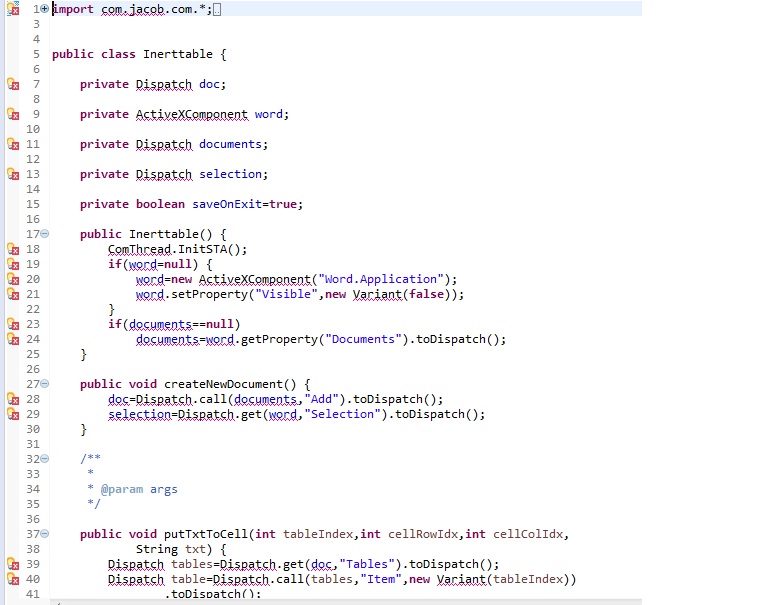Screen dimensions: 768x605
Task: Click the folded-import placeholder box after import statement
Action: tap(217, 9)
